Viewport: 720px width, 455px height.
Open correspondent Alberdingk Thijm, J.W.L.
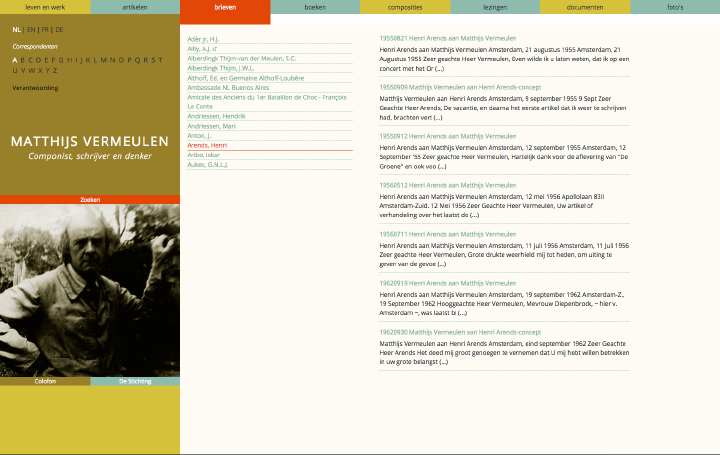click(221, 68)
